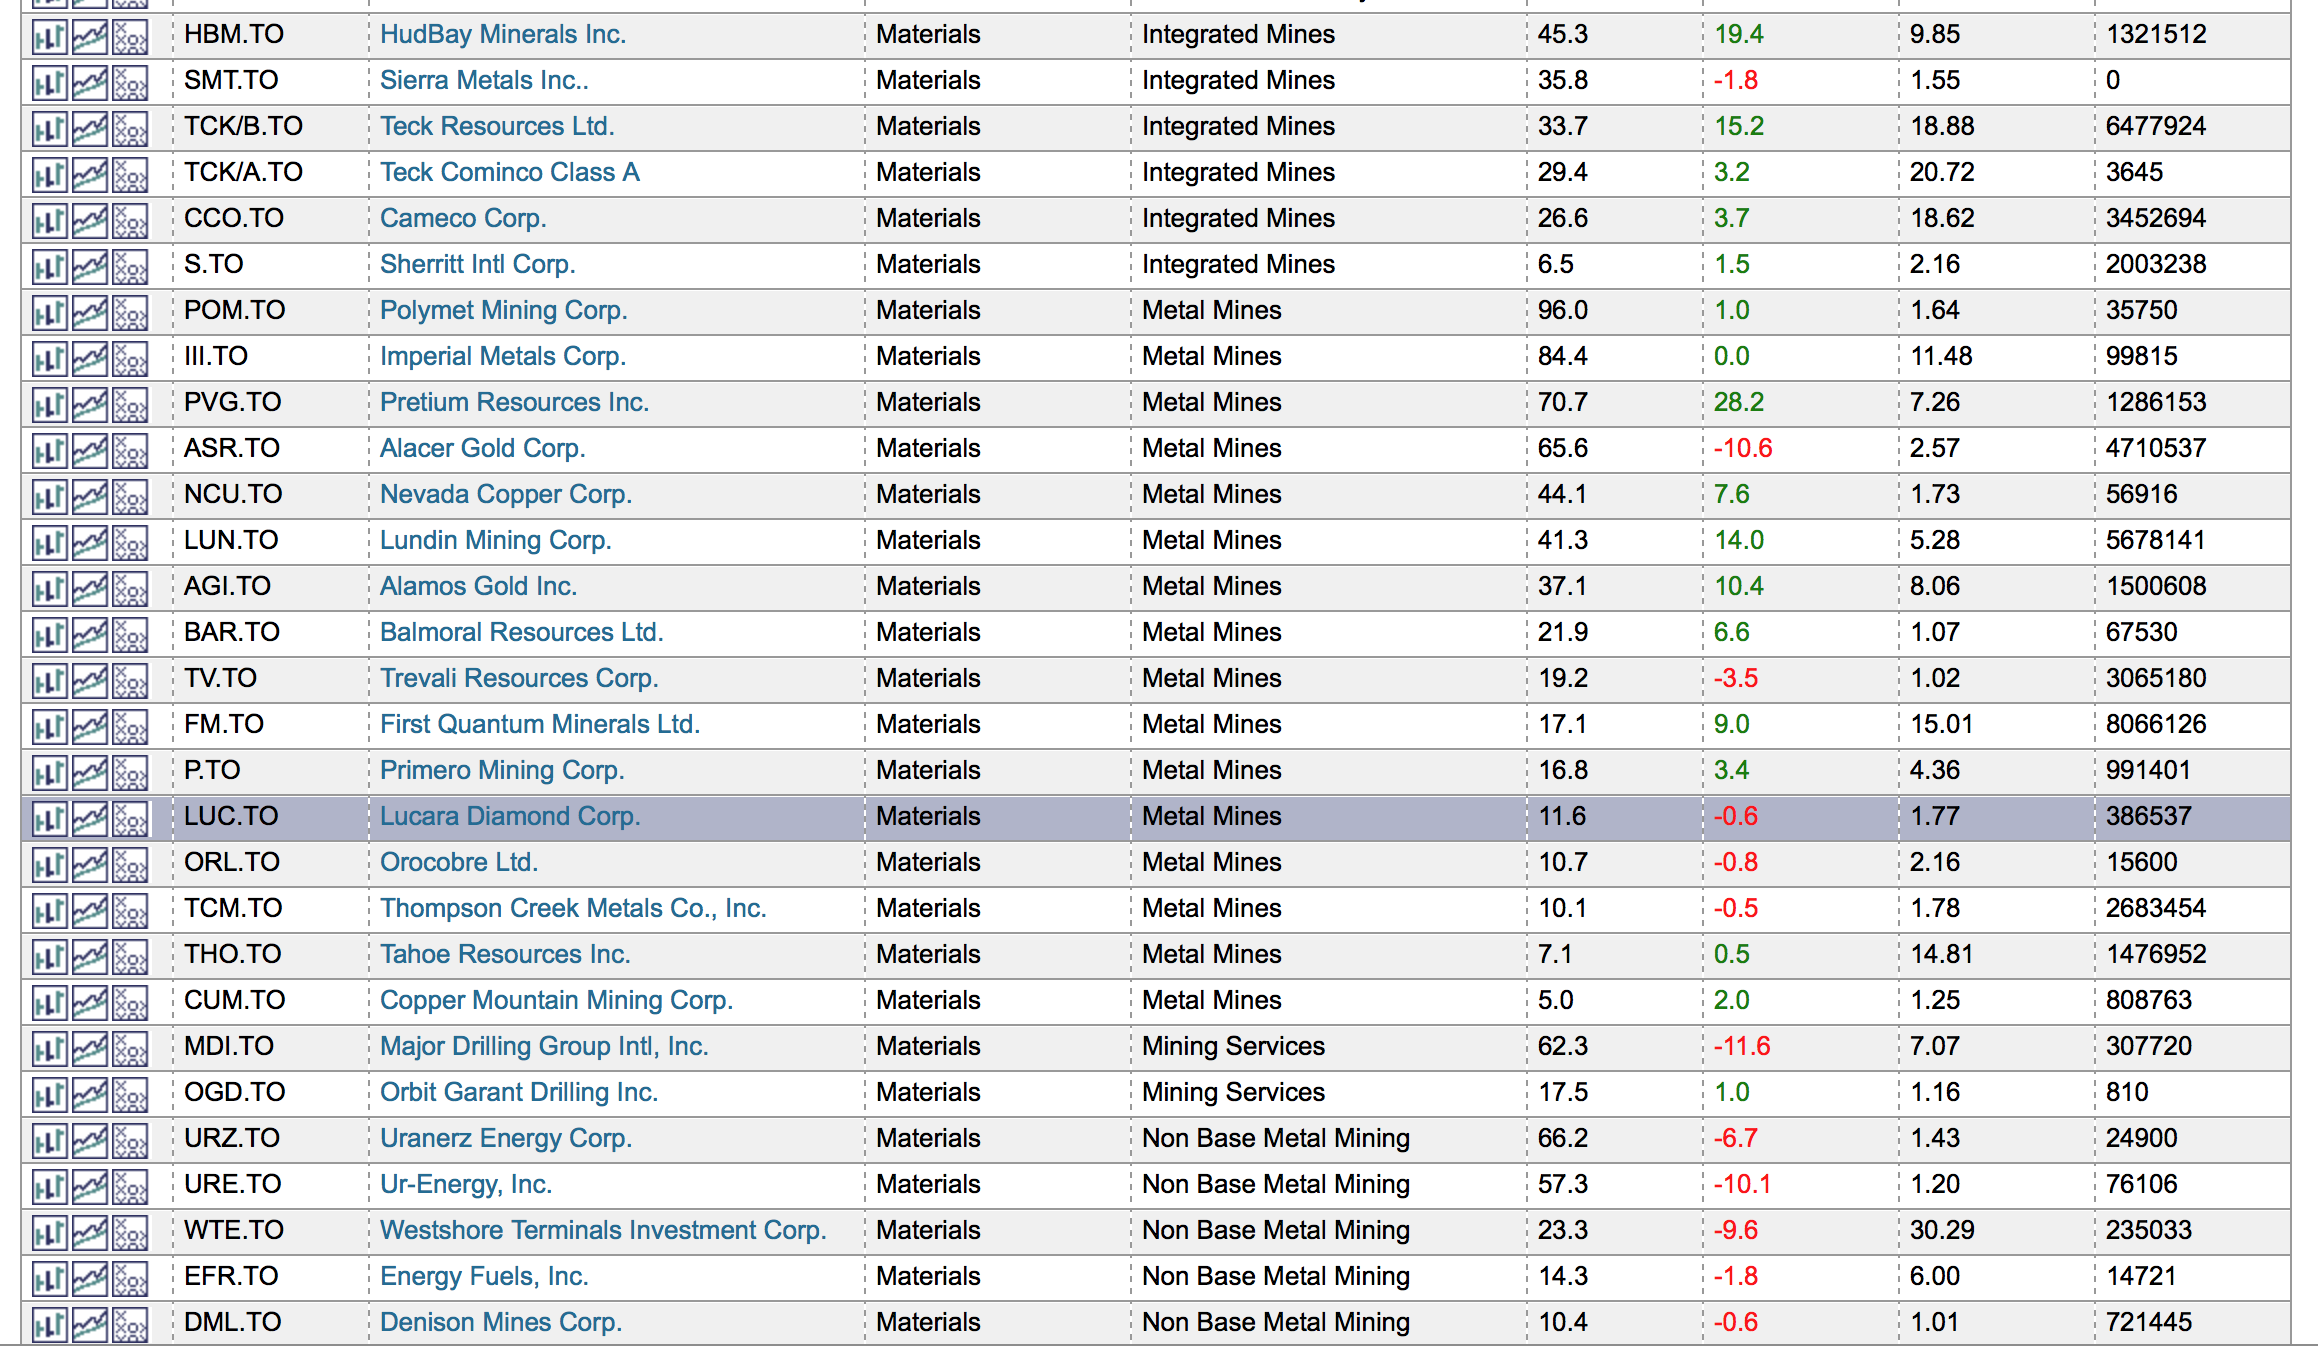2318x1346 pixels.
Task: Click First Quantum Minerals Ltd. link
Action: click(x=539, y=725)
